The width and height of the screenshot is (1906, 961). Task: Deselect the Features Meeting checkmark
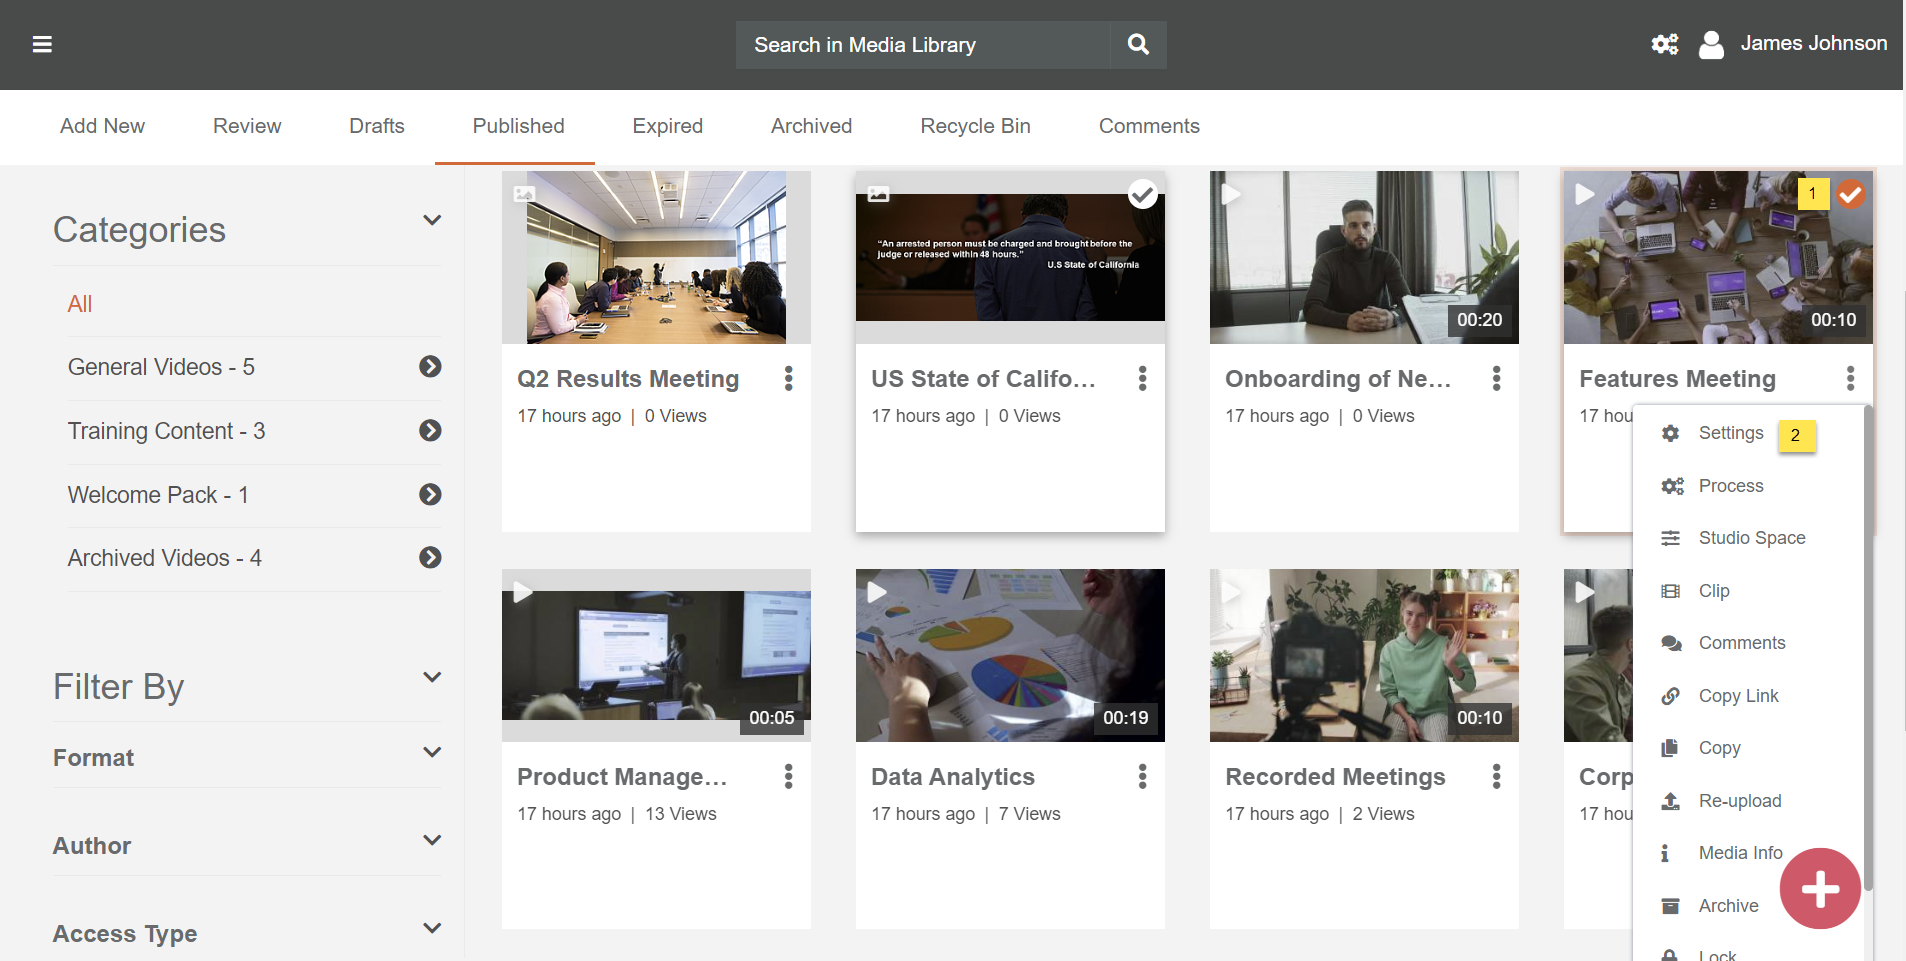pos(1851,194)
